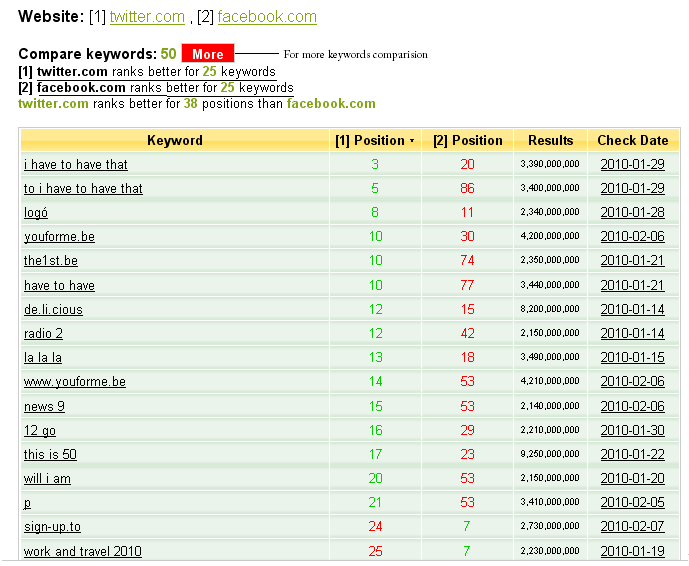Click [2] position value 74

point(468,261)
